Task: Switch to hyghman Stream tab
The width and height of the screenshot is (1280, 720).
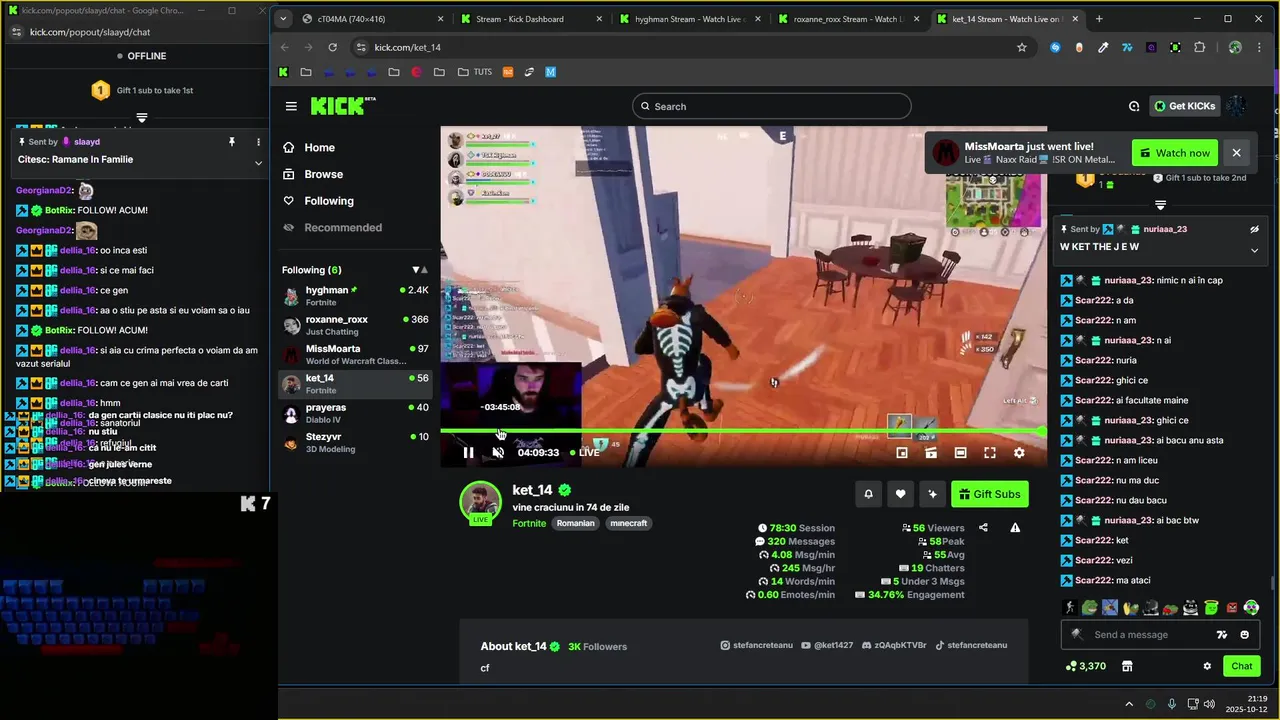Action: [x=688, y=19]
